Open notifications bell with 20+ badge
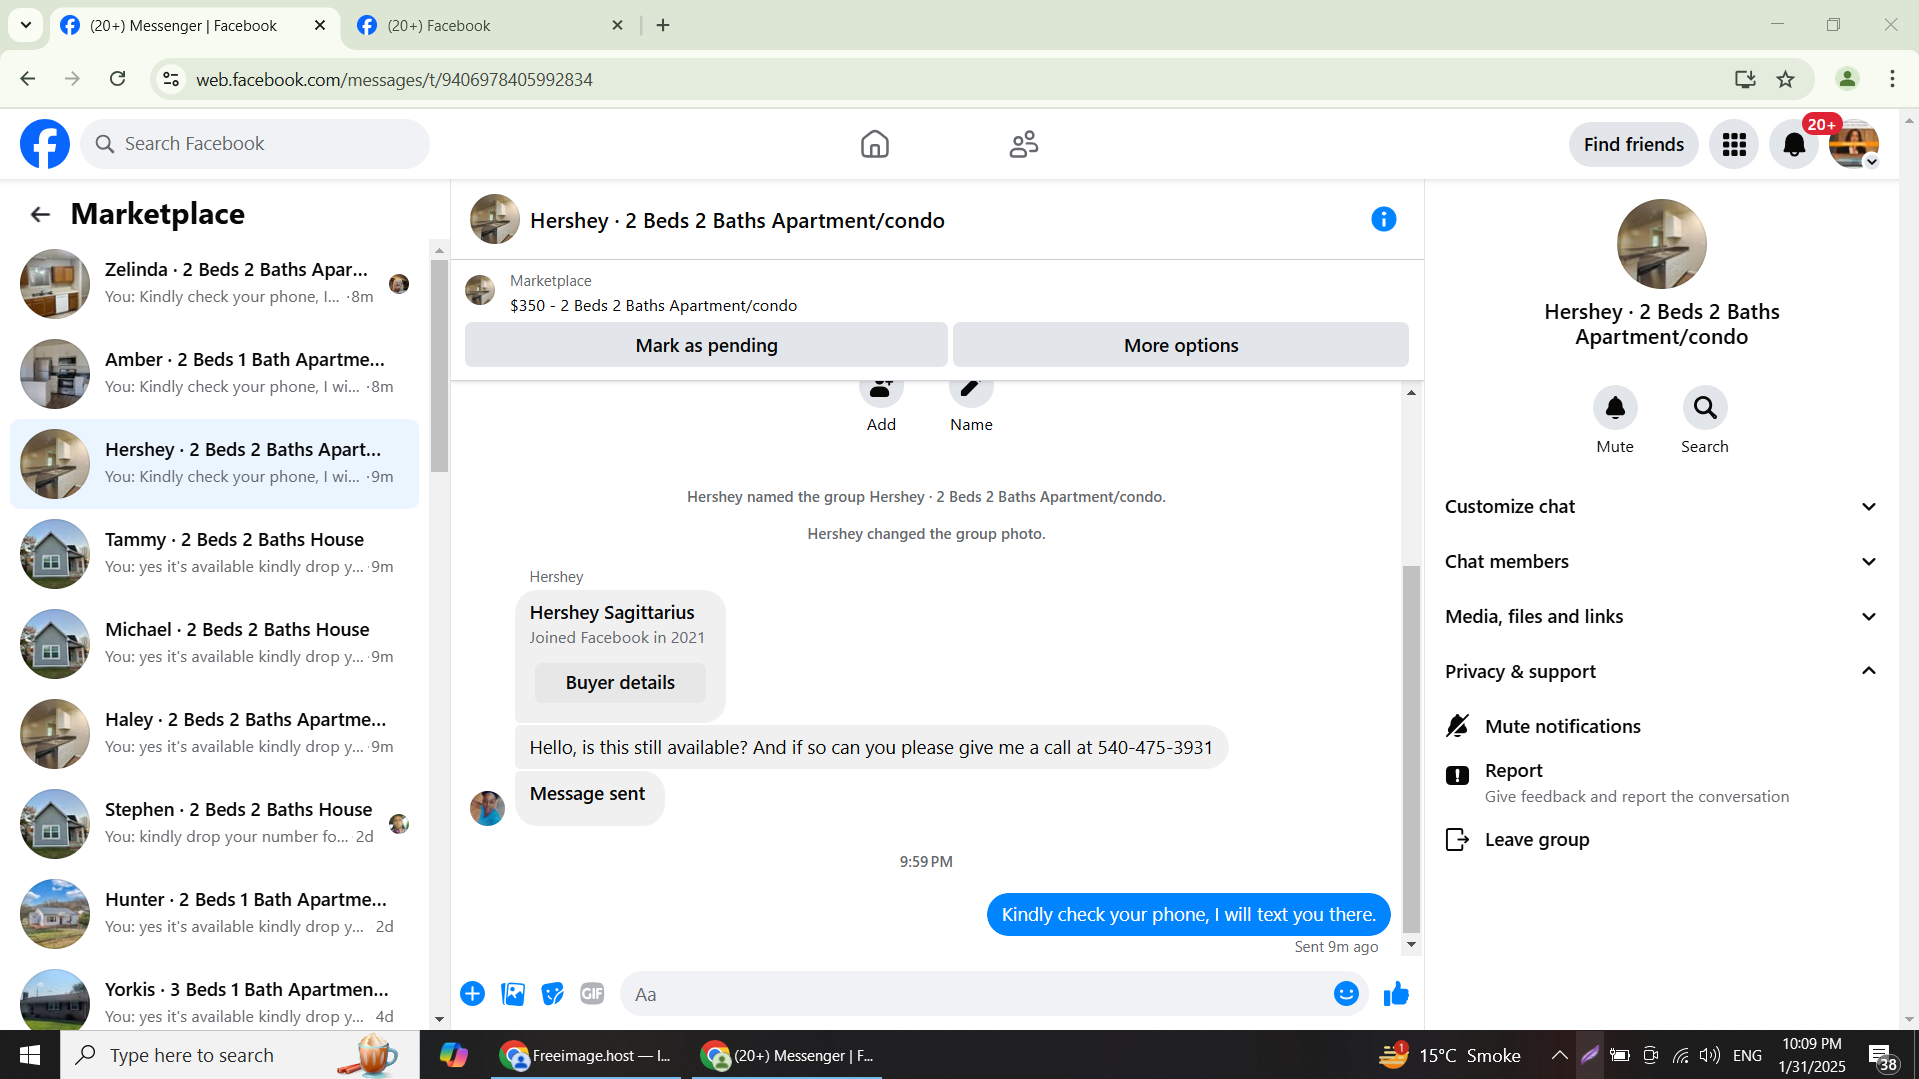The height and width of the screenshot is (1079, 1919). pos(1794,144)
